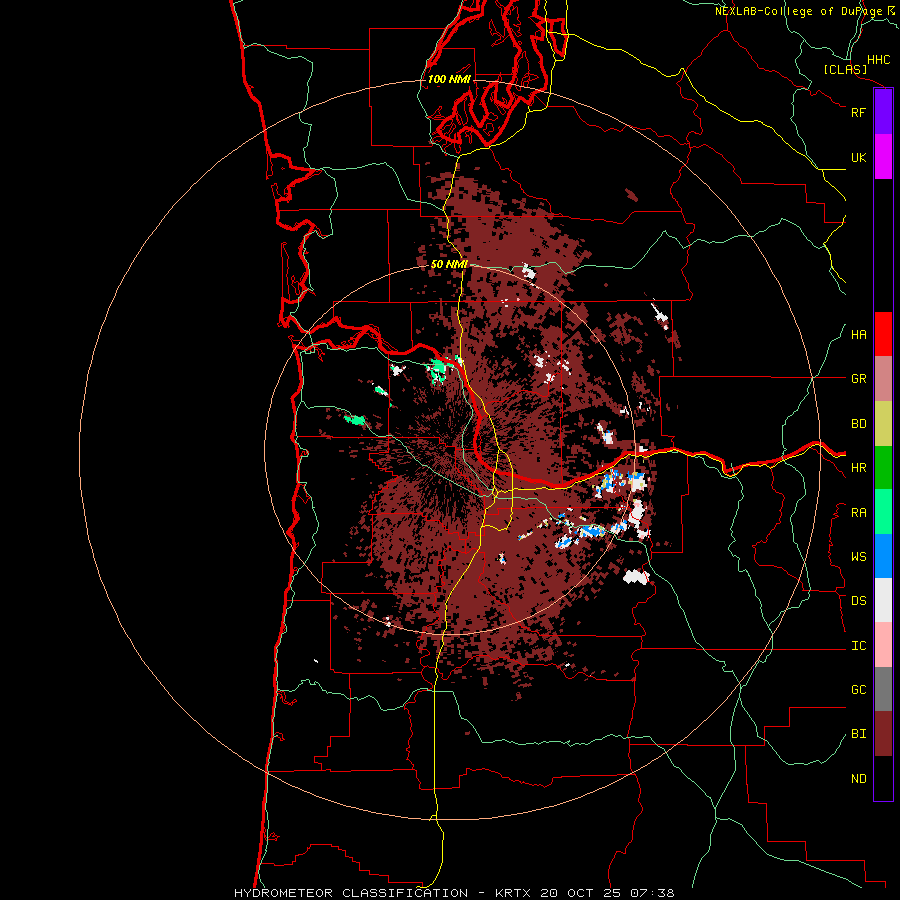Viewport: 900px width, 900px height.
Task: Click the HA red legend swatch
Action: [x=883, y=334]
